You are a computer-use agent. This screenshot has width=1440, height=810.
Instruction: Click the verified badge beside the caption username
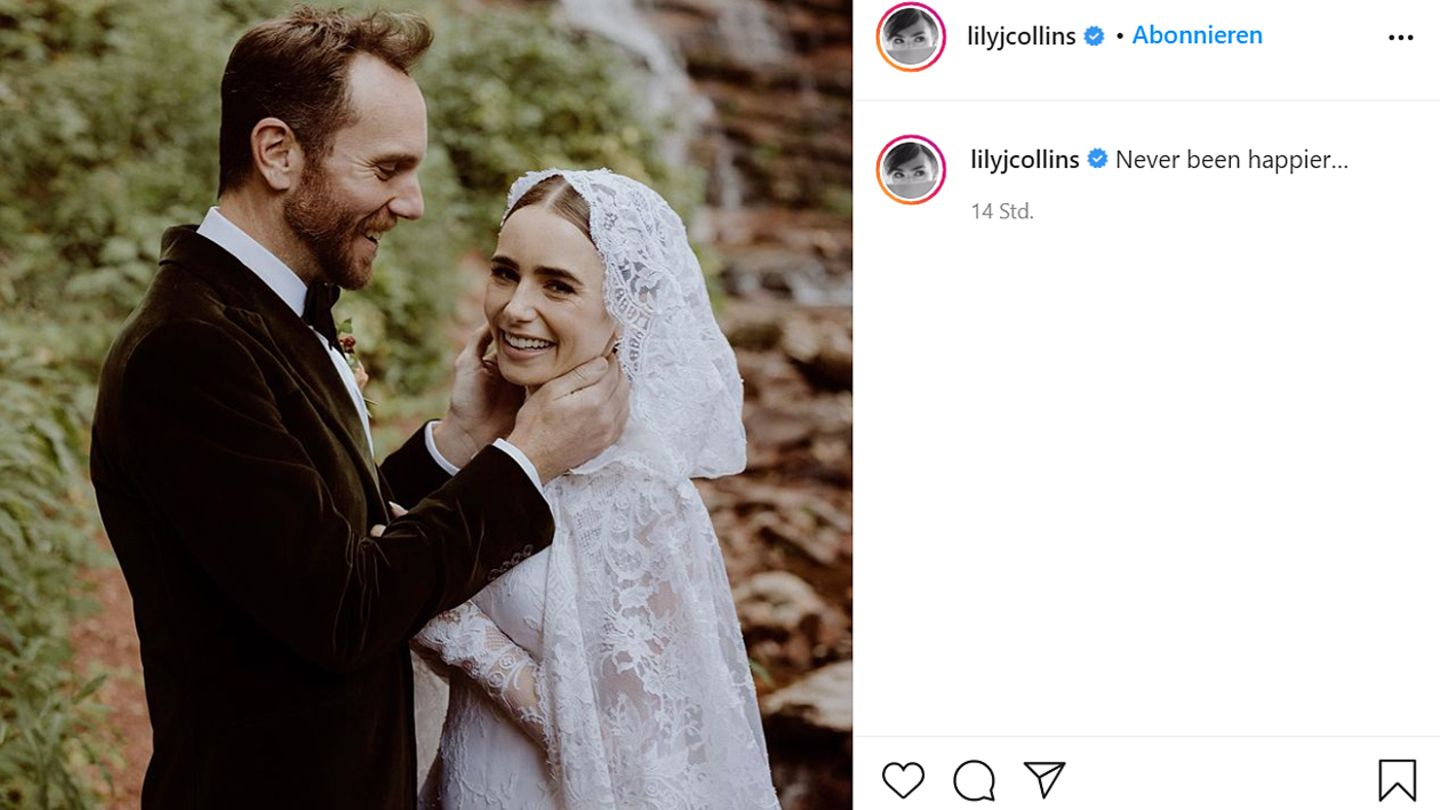click(1097, 159)
